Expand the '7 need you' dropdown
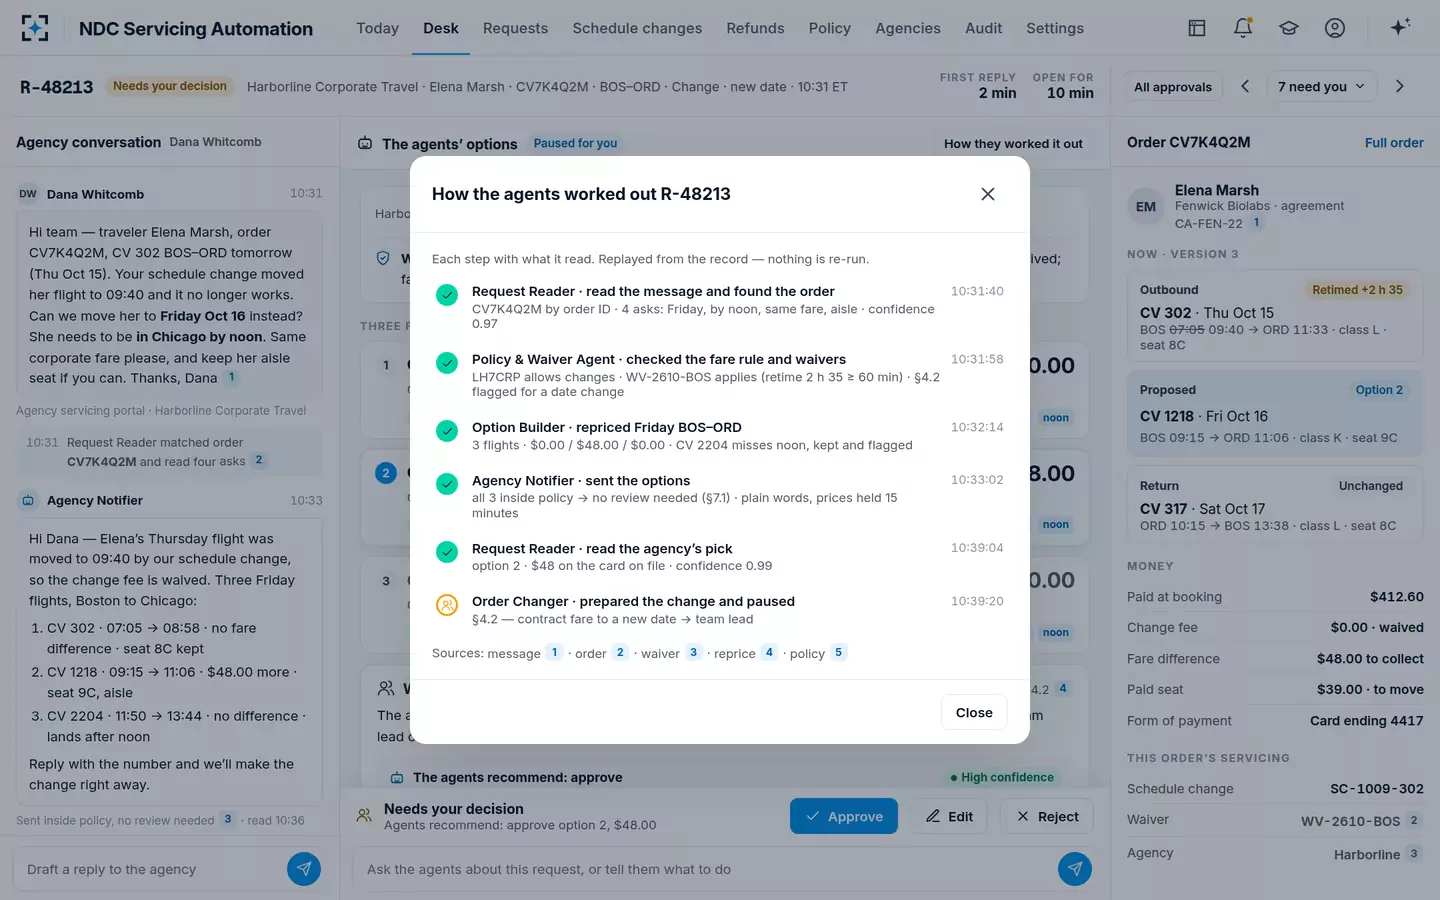Image resolution: width=1440 pixels, height=900 pixels. tap(1321, 87)
